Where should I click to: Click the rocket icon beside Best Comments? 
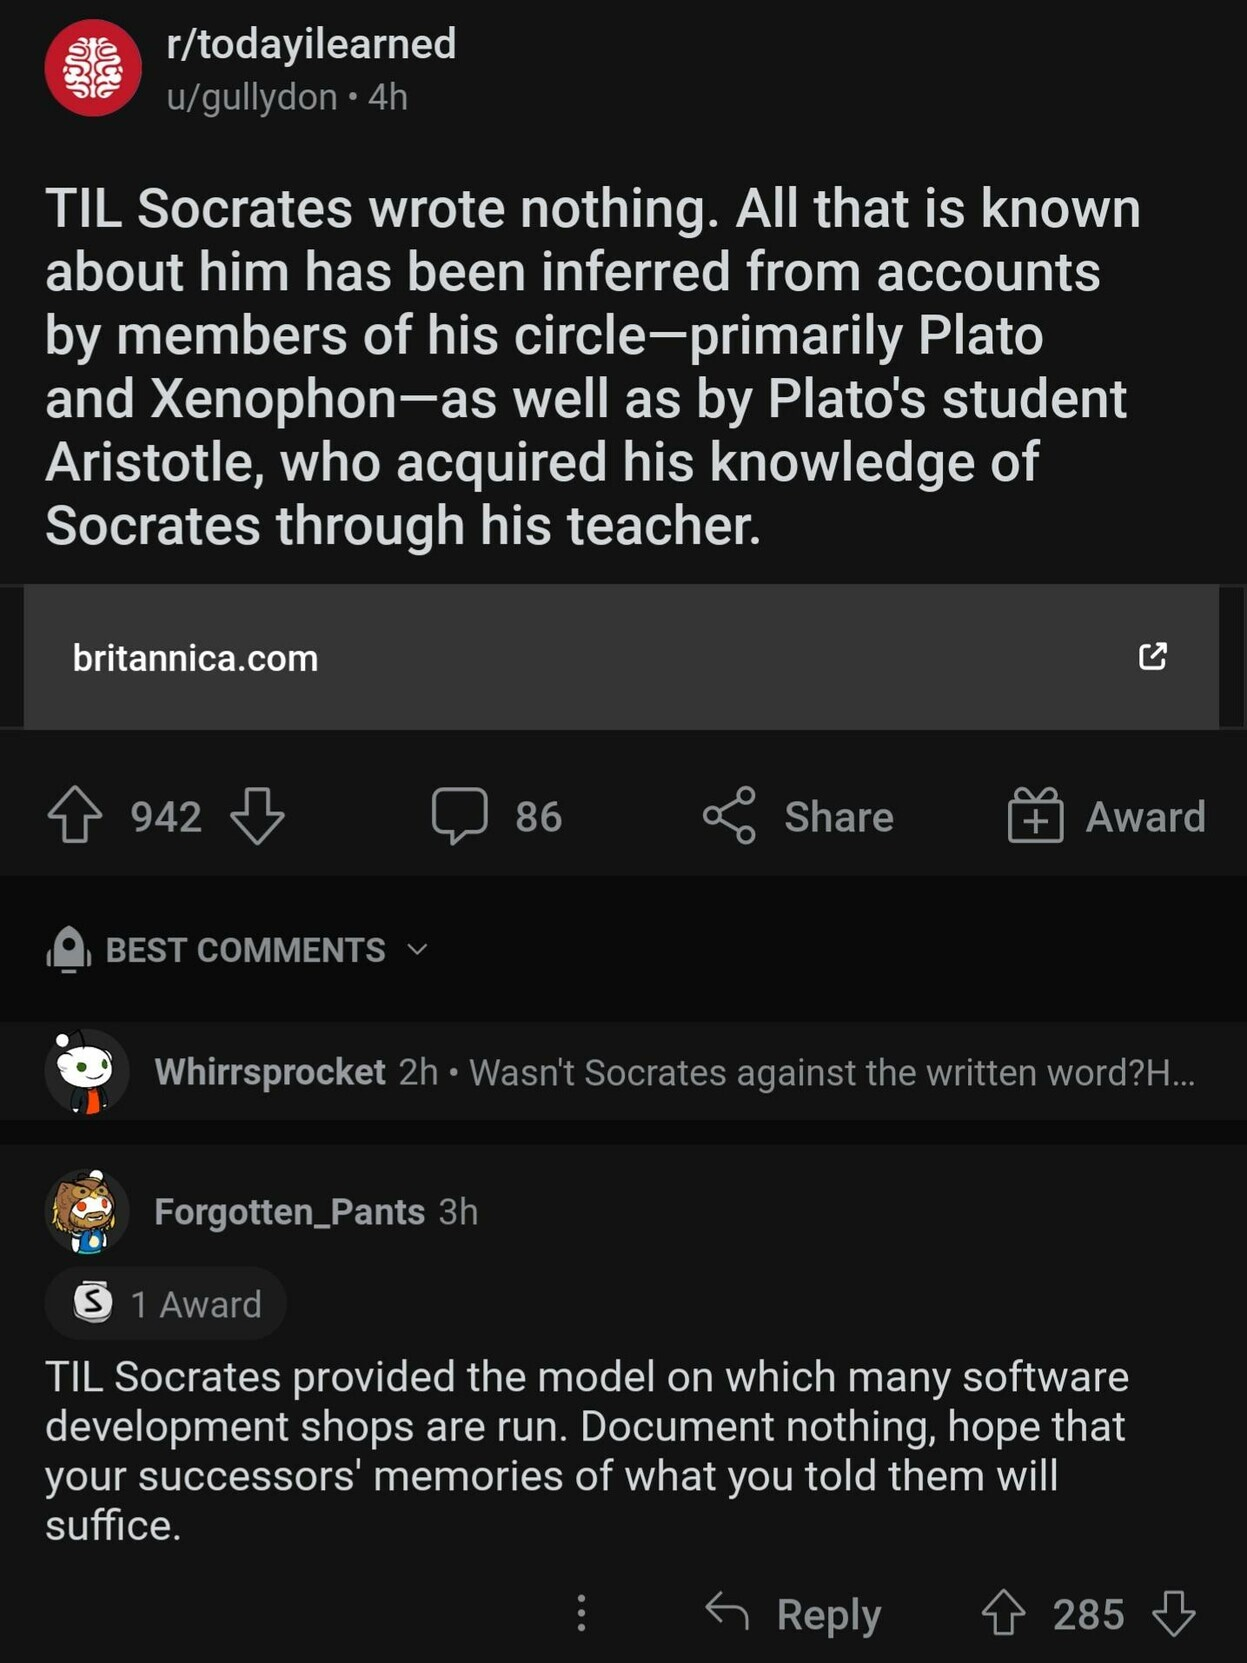pyautogui.click(x=69, y=949)
